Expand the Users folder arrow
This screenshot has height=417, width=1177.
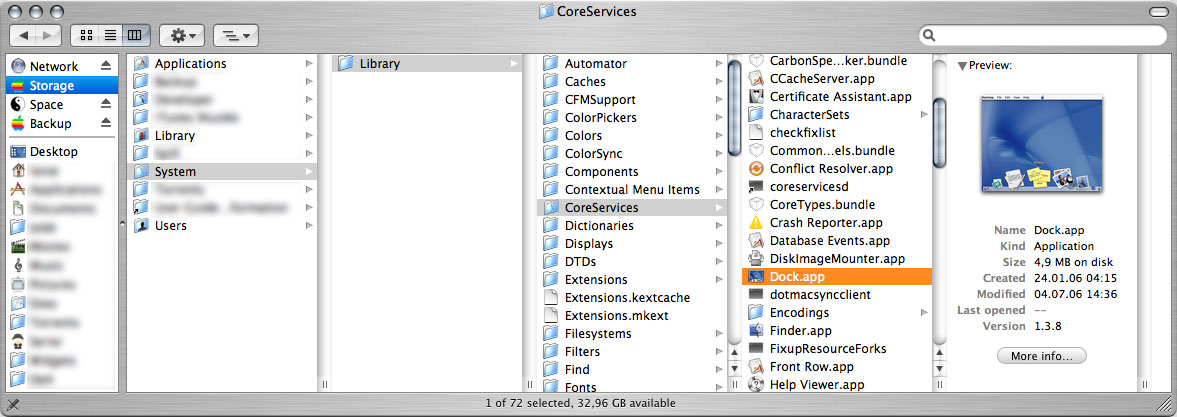click(x=309, y=226)
